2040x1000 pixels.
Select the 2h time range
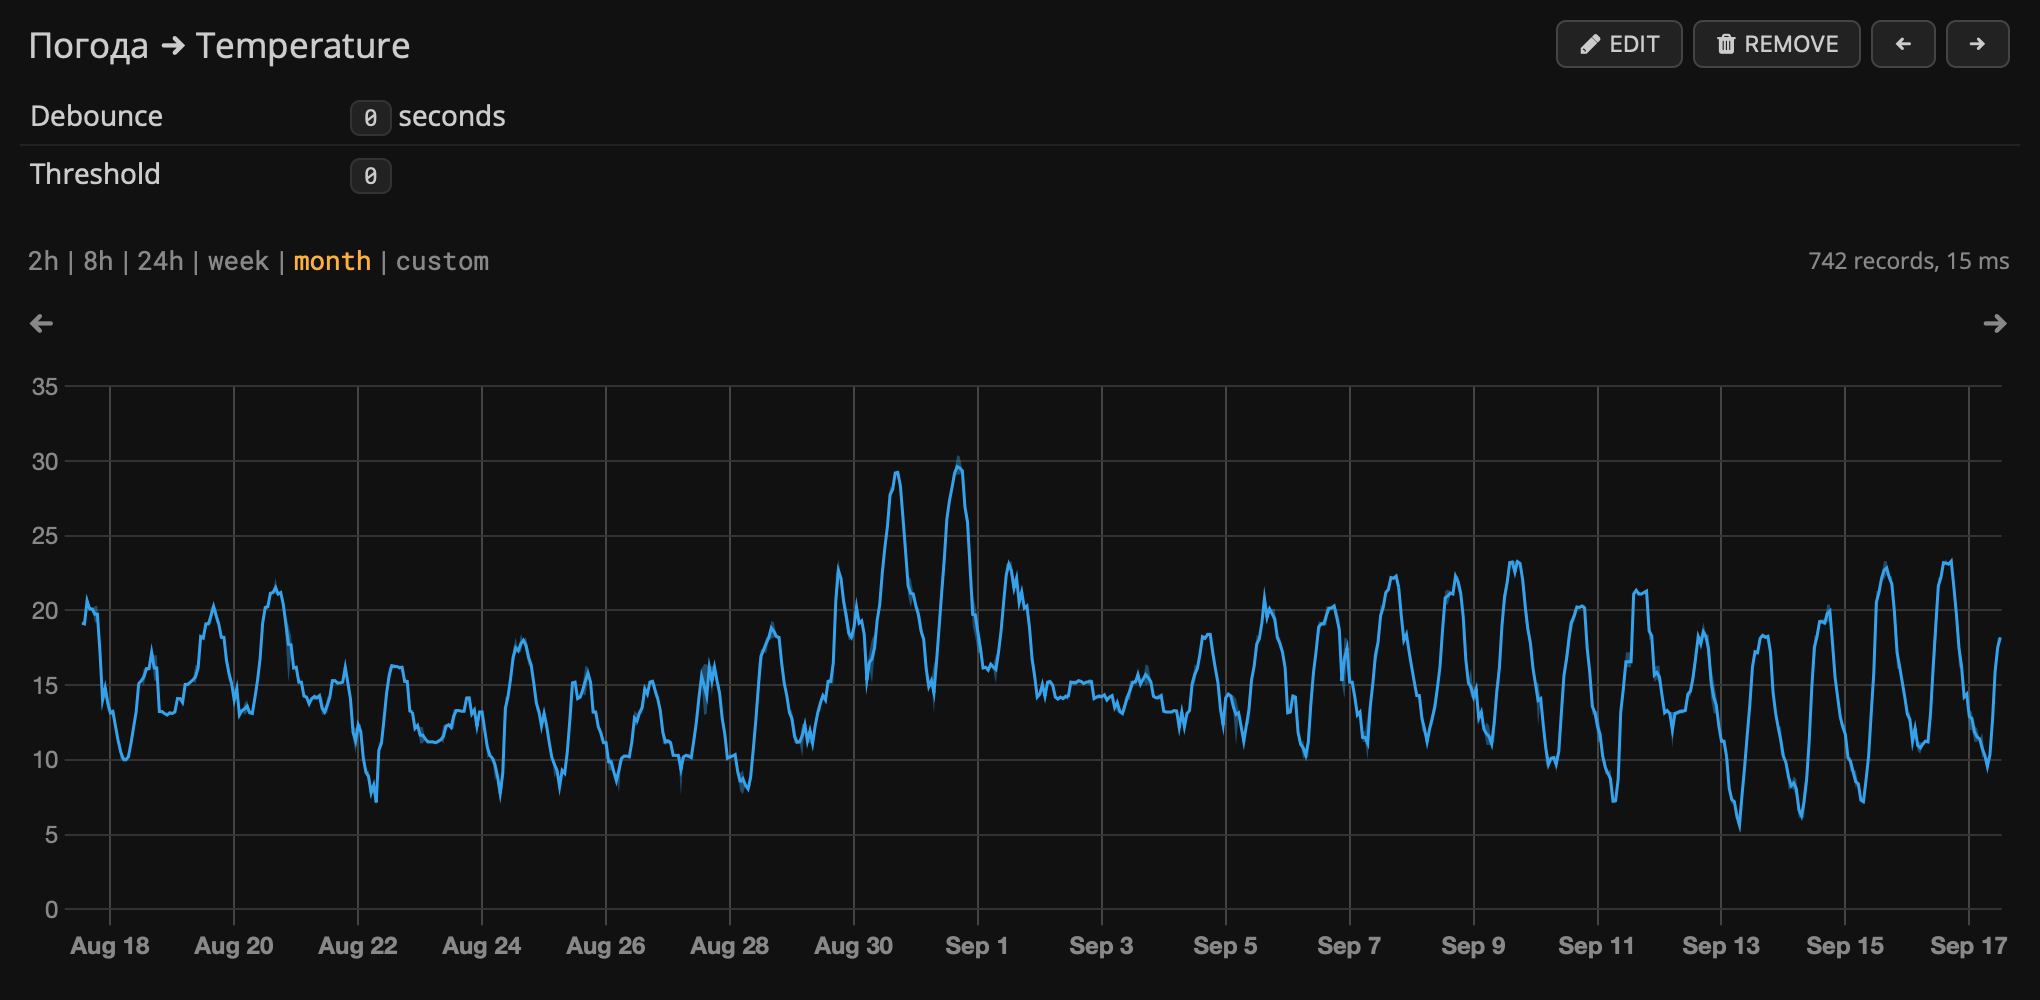point(43,261)
